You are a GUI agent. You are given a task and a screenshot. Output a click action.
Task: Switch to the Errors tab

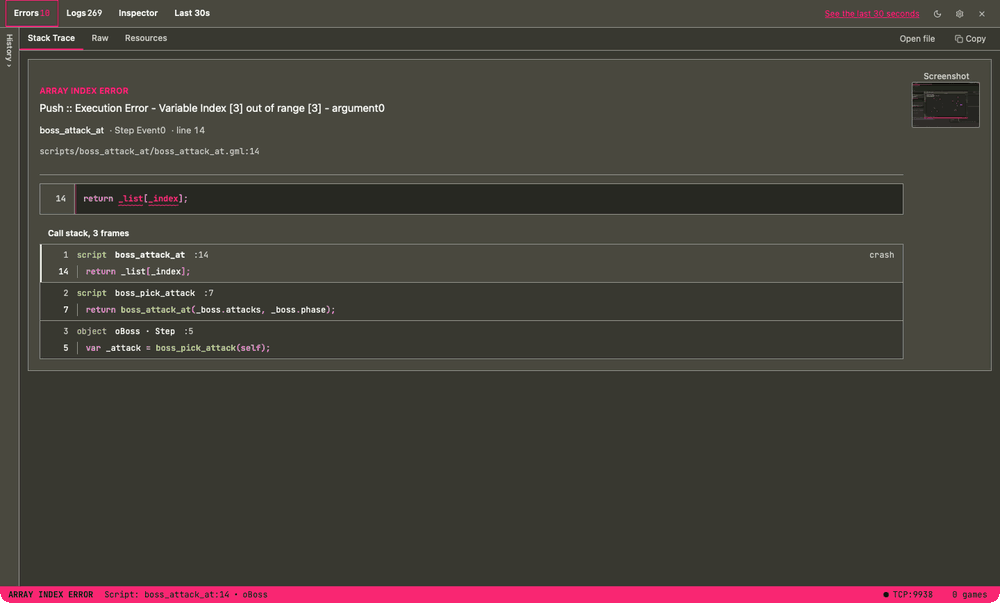click(32, 13)
